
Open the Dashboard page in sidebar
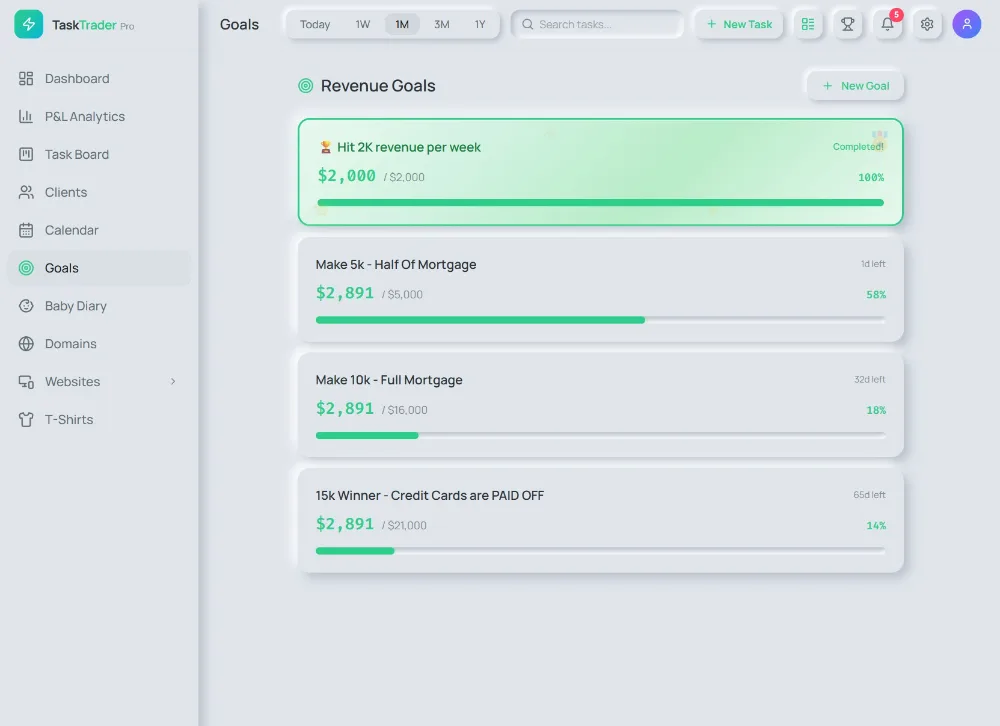click(x=77, y=79)
